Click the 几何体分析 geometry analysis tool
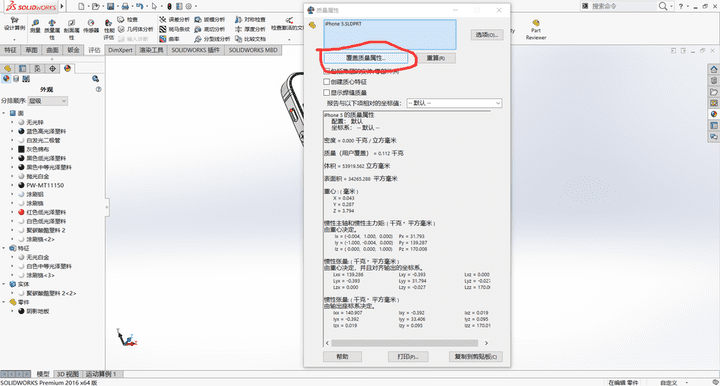Image resolution: width=720 pixels, height=386 pixels. 135,29
